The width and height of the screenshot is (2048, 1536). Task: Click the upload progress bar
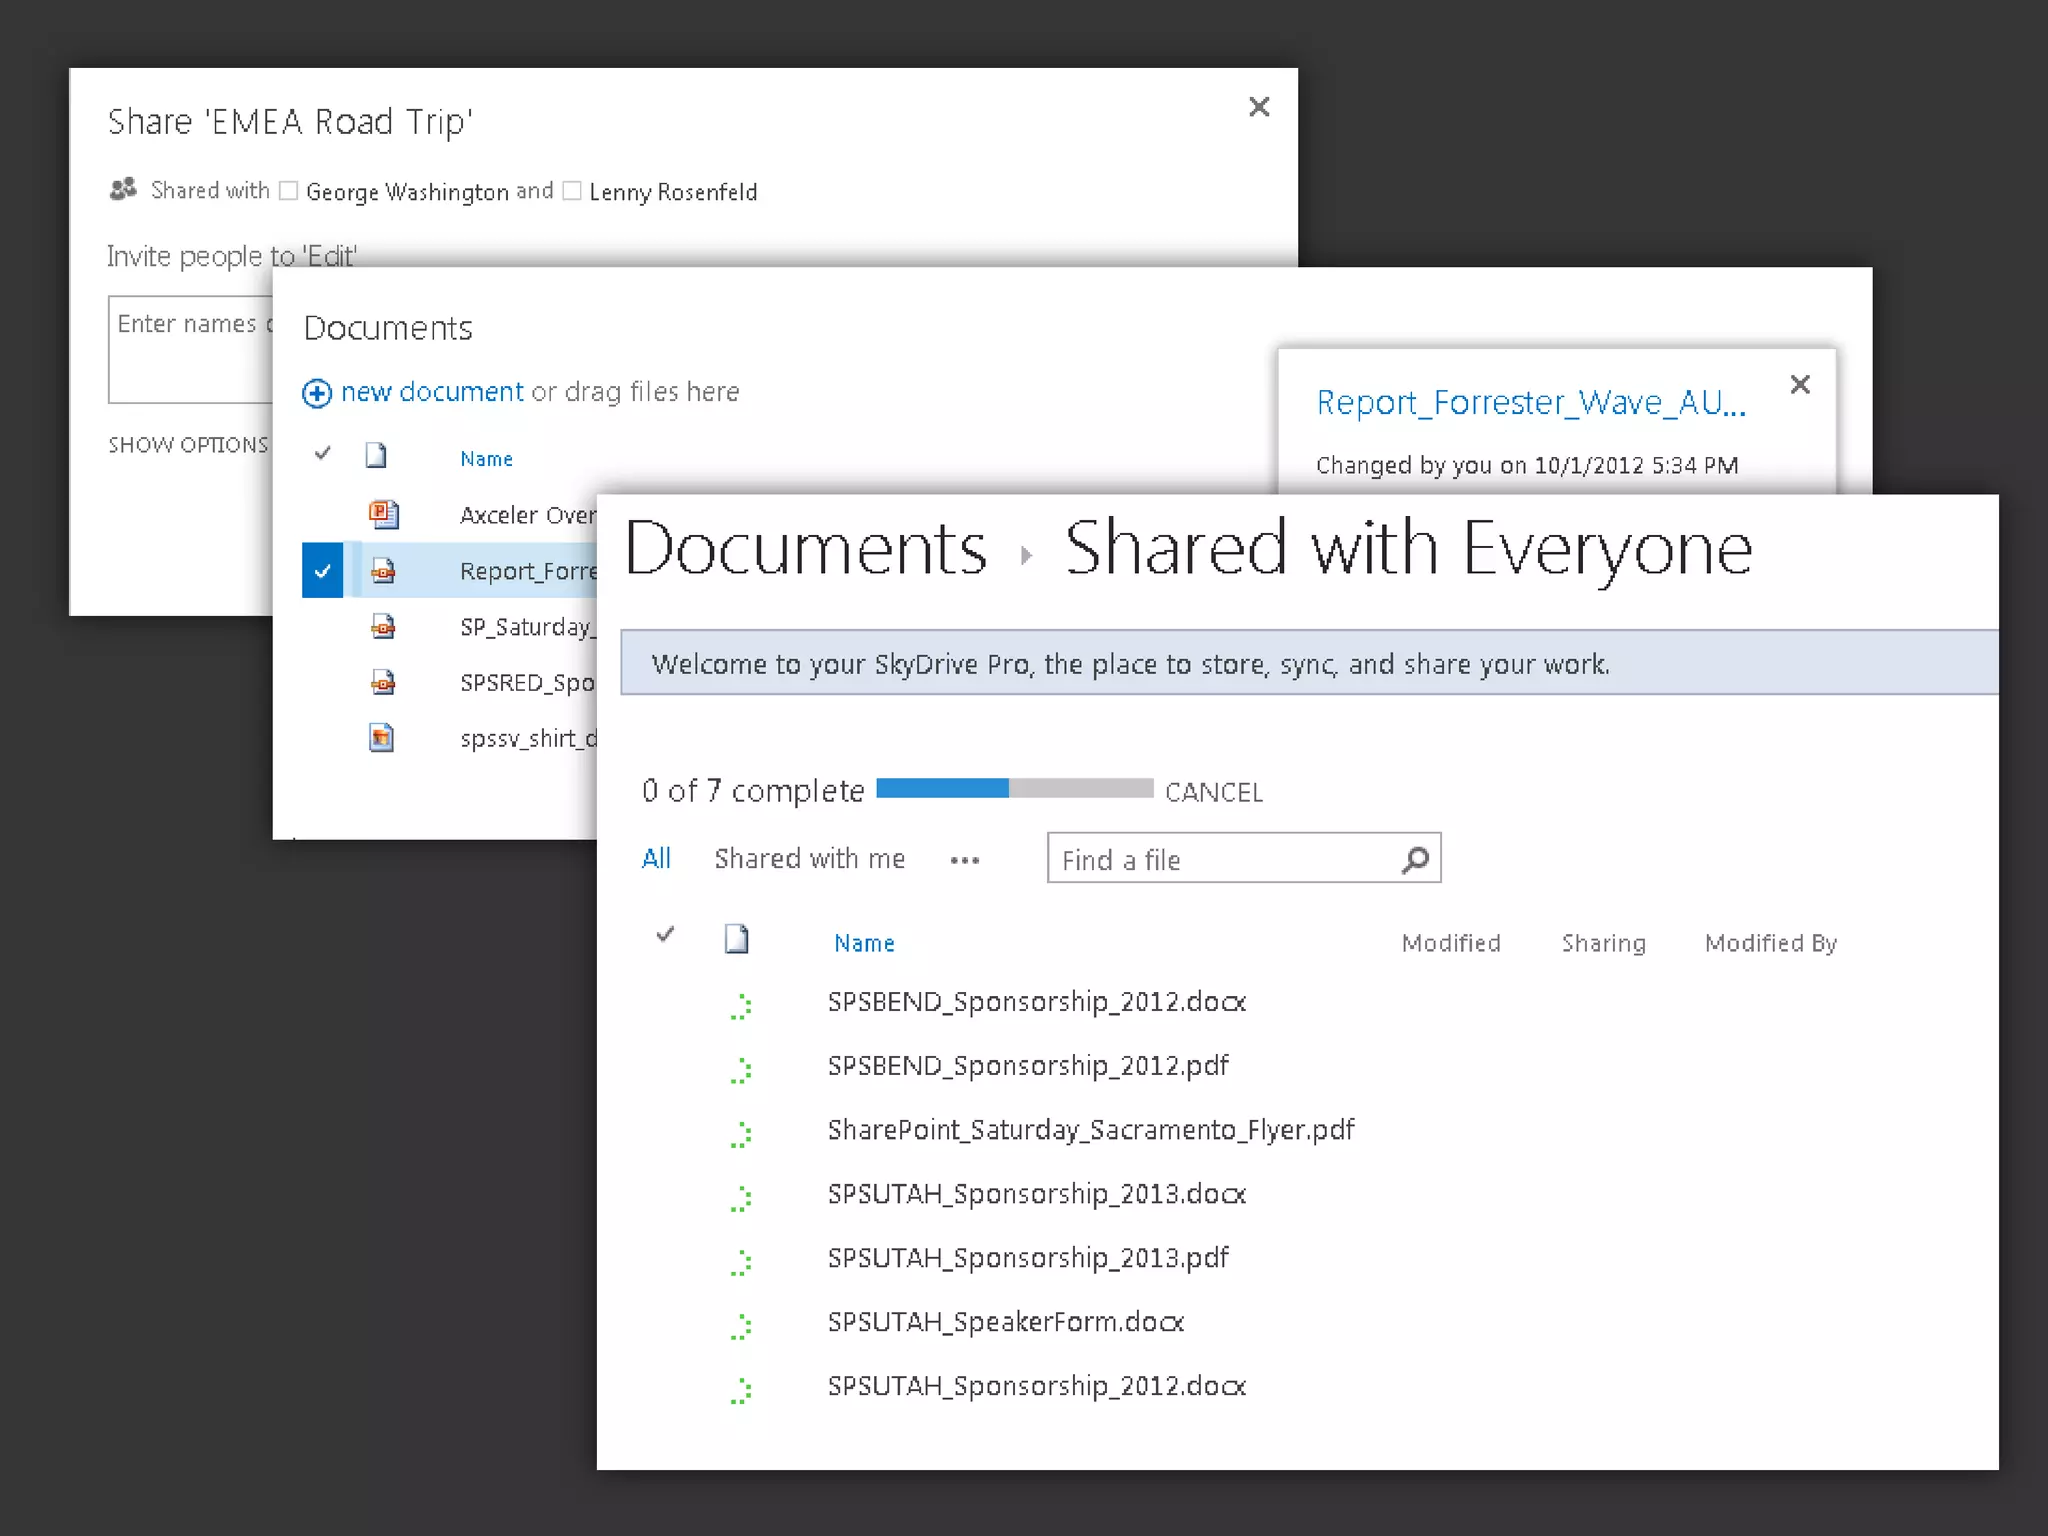tap(1014, 789)
